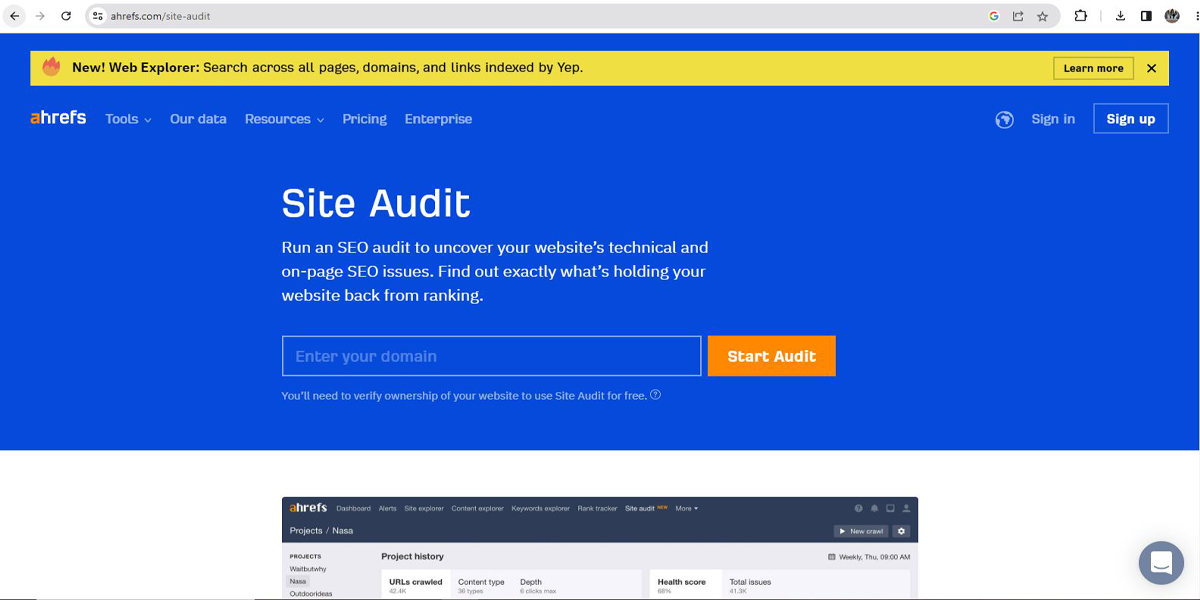Click the browser forward arrow
Viewport: 1200px width, 600px height.
coord(40,16)
